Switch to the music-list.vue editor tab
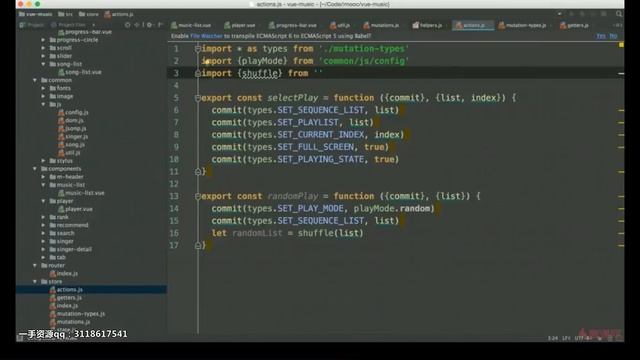Screen dimensions: 640x360 [x=191, y=25]
